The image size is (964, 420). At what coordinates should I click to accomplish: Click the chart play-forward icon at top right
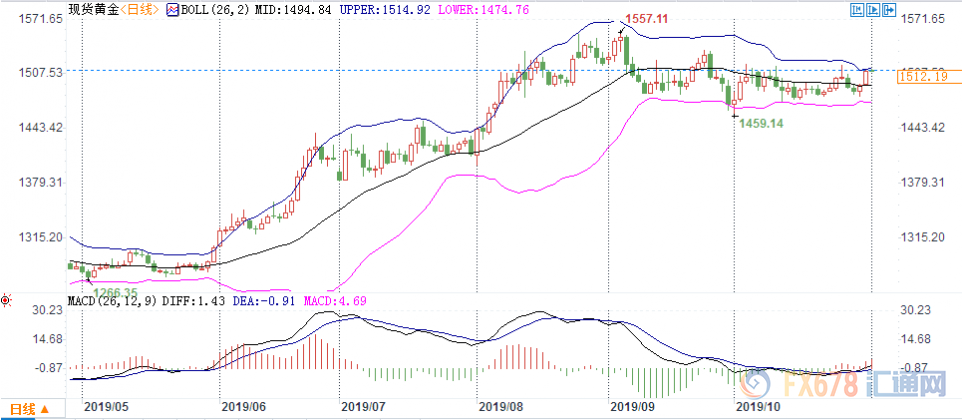point(874,9)
